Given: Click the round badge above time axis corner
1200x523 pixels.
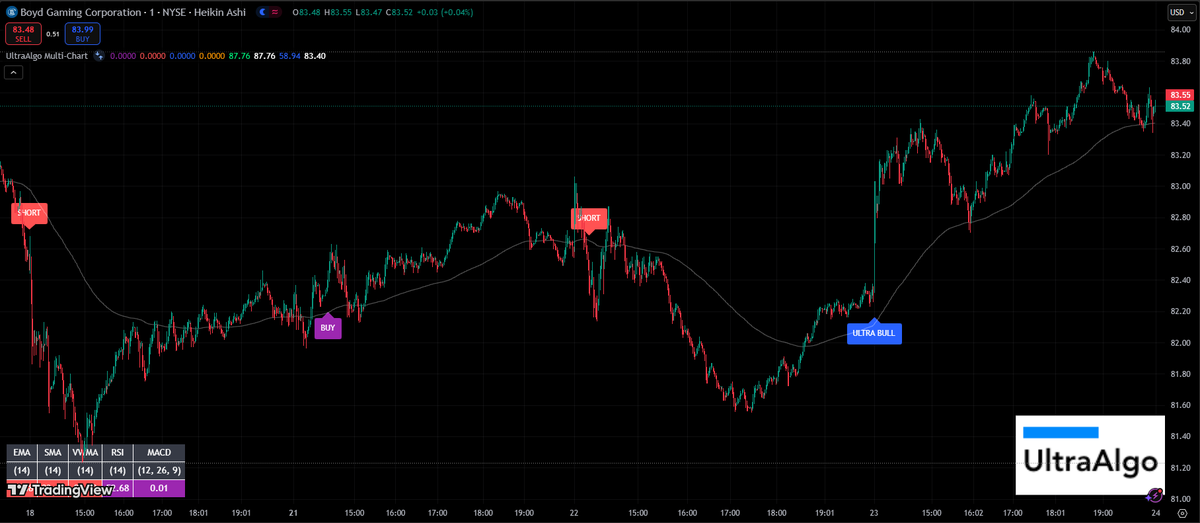Looking at the screenshot, I should tap(1155, 495).
